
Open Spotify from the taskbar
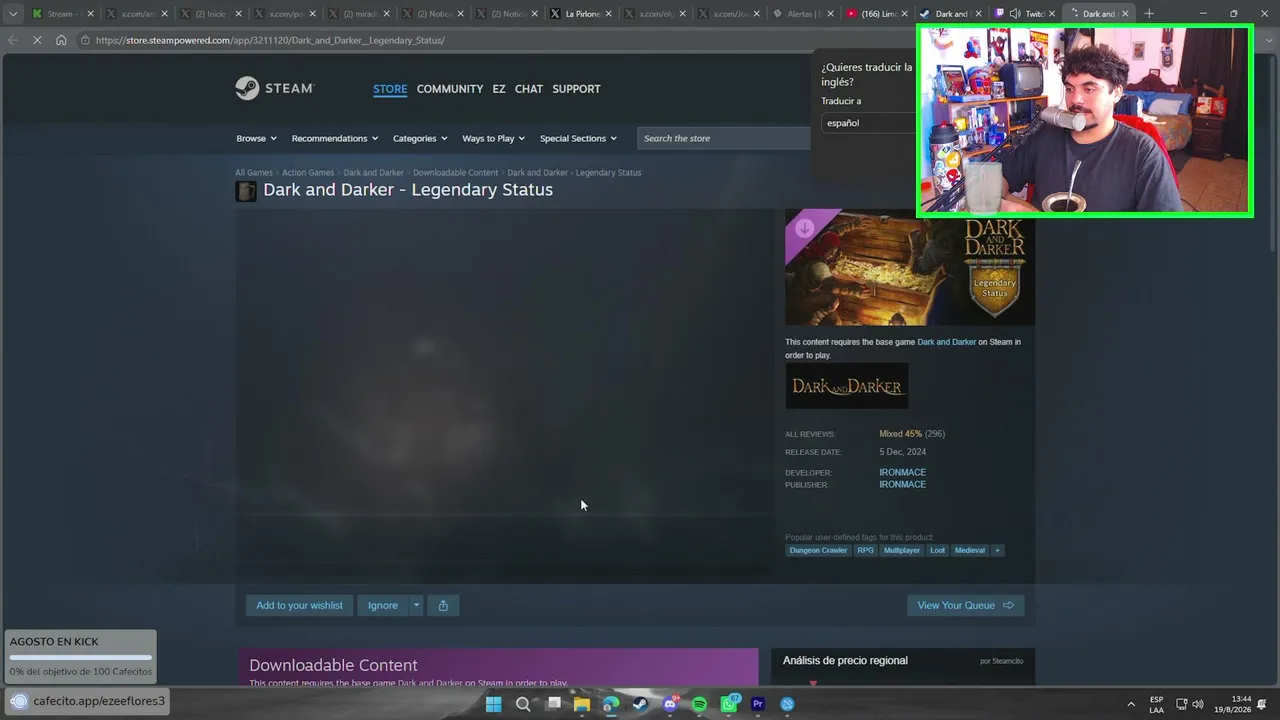click(x=699, y=704)
